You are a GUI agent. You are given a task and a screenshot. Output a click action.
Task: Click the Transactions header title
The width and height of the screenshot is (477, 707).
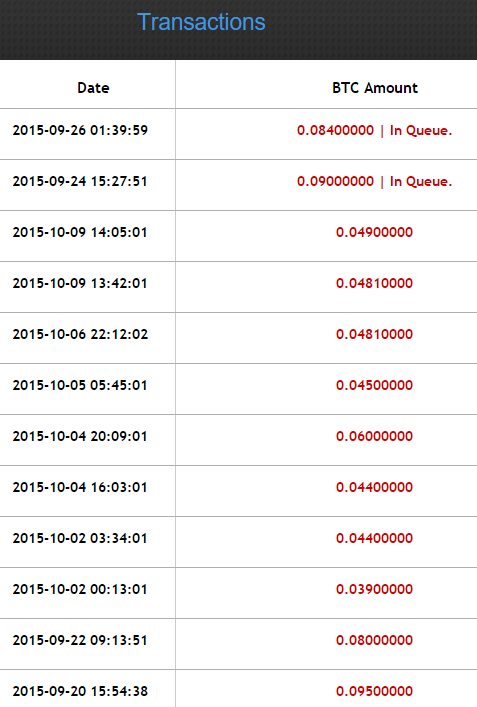coord(201,22)
